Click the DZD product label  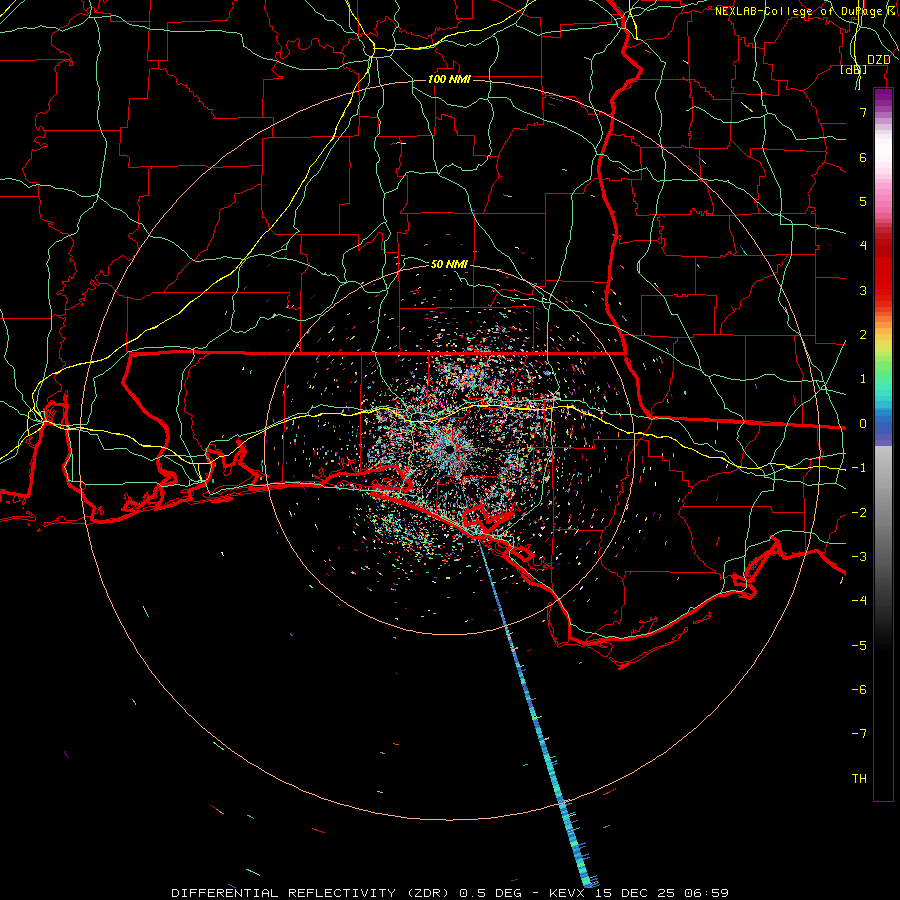point(878,60)
